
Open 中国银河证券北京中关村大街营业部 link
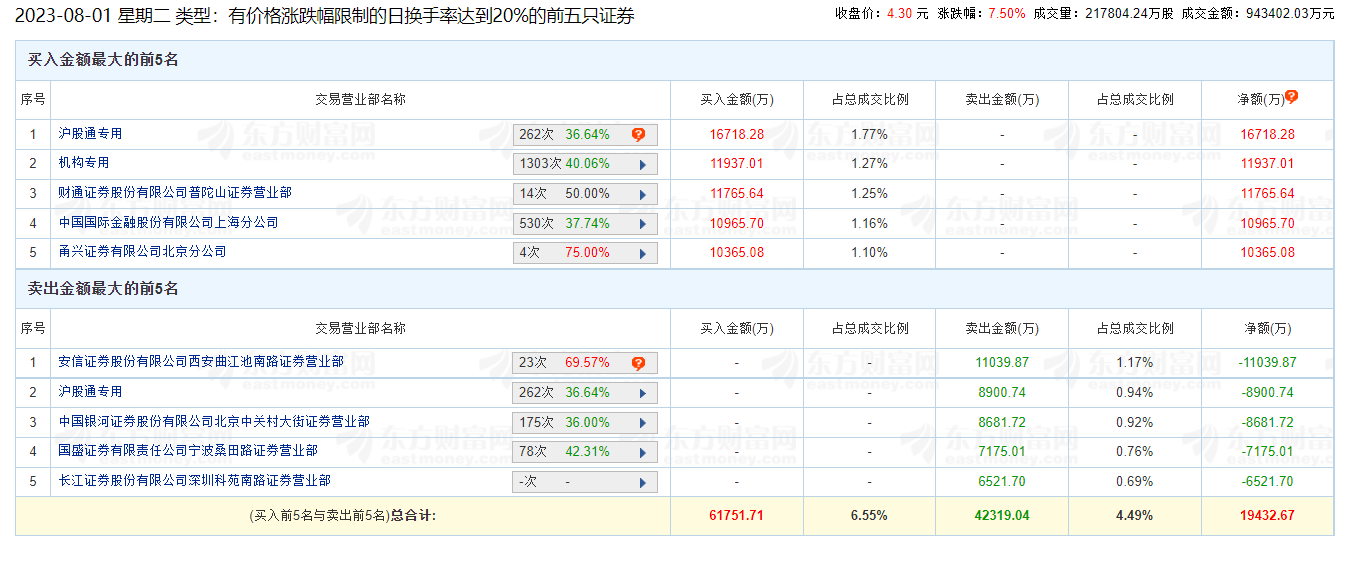pyautogui.click(x=213, y=422)
